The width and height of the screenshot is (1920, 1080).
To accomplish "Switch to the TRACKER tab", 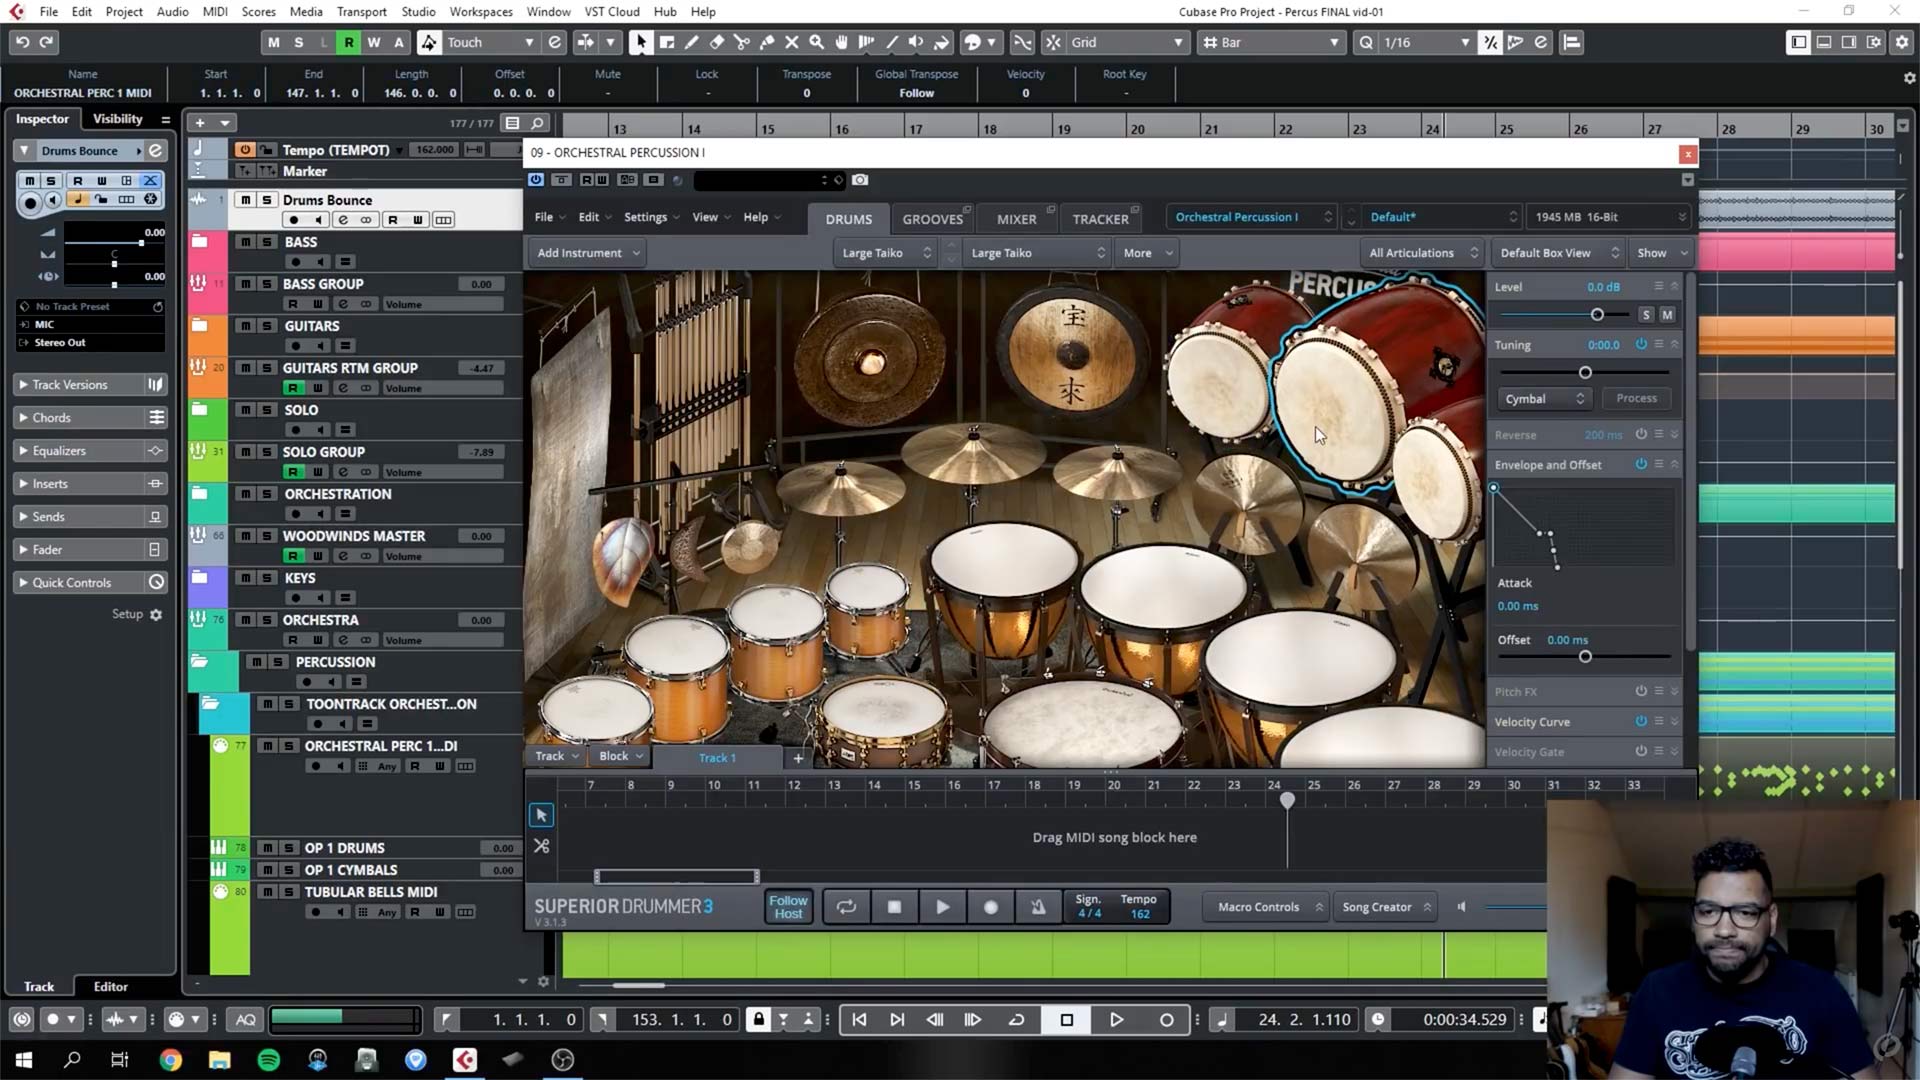I will pos(1100,219).
